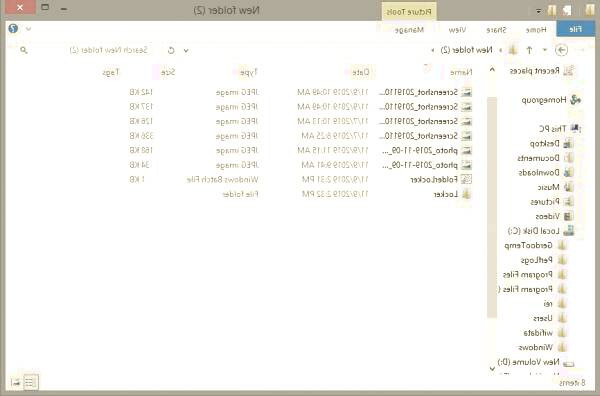Sort by the Size column header

coord(168,72)
